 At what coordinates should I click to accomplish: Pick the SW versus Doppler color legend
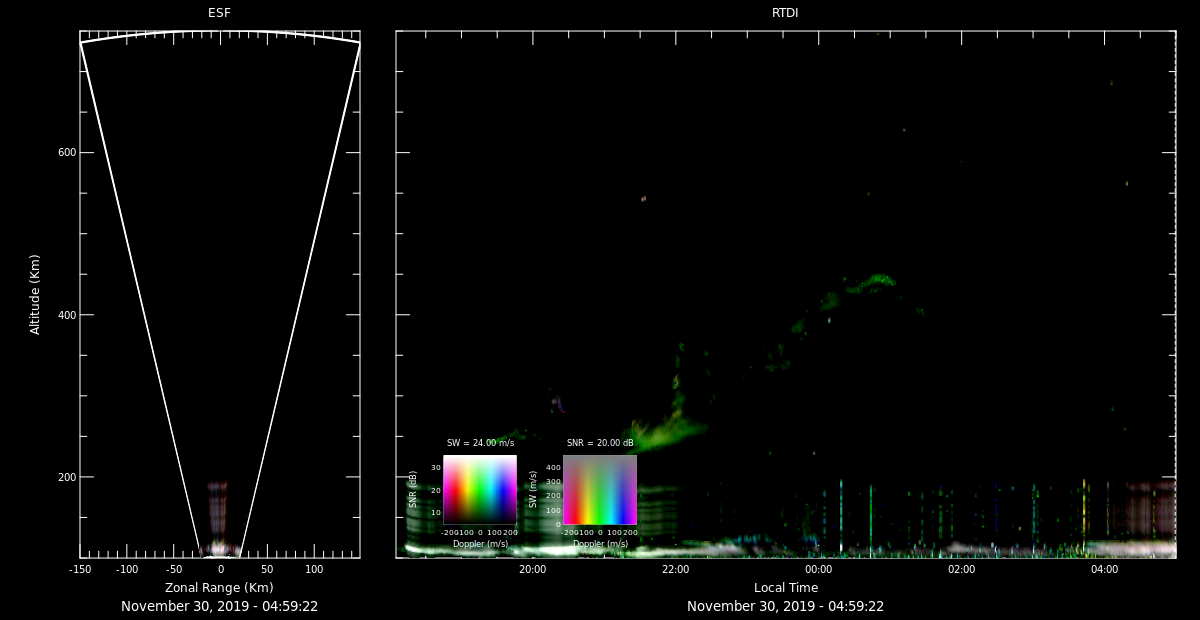tap(600, 490)
